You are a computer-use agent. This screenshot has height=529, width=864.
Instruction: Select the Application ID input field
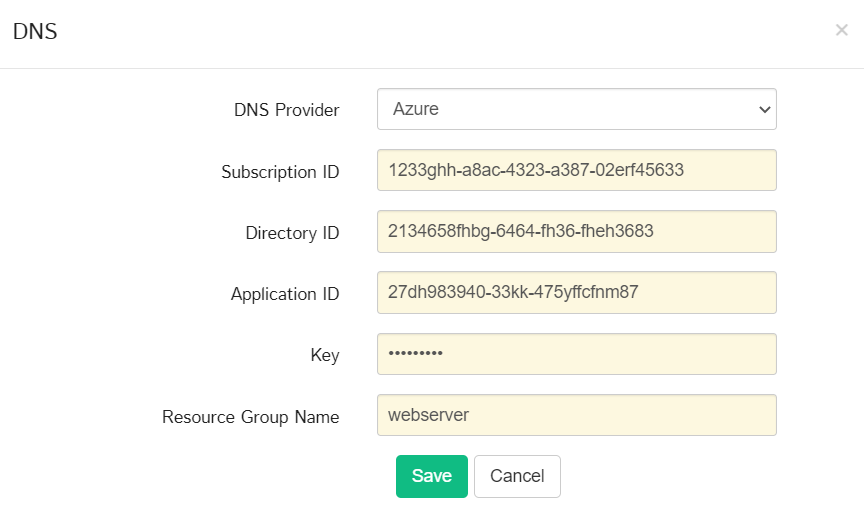coord(576,293)
